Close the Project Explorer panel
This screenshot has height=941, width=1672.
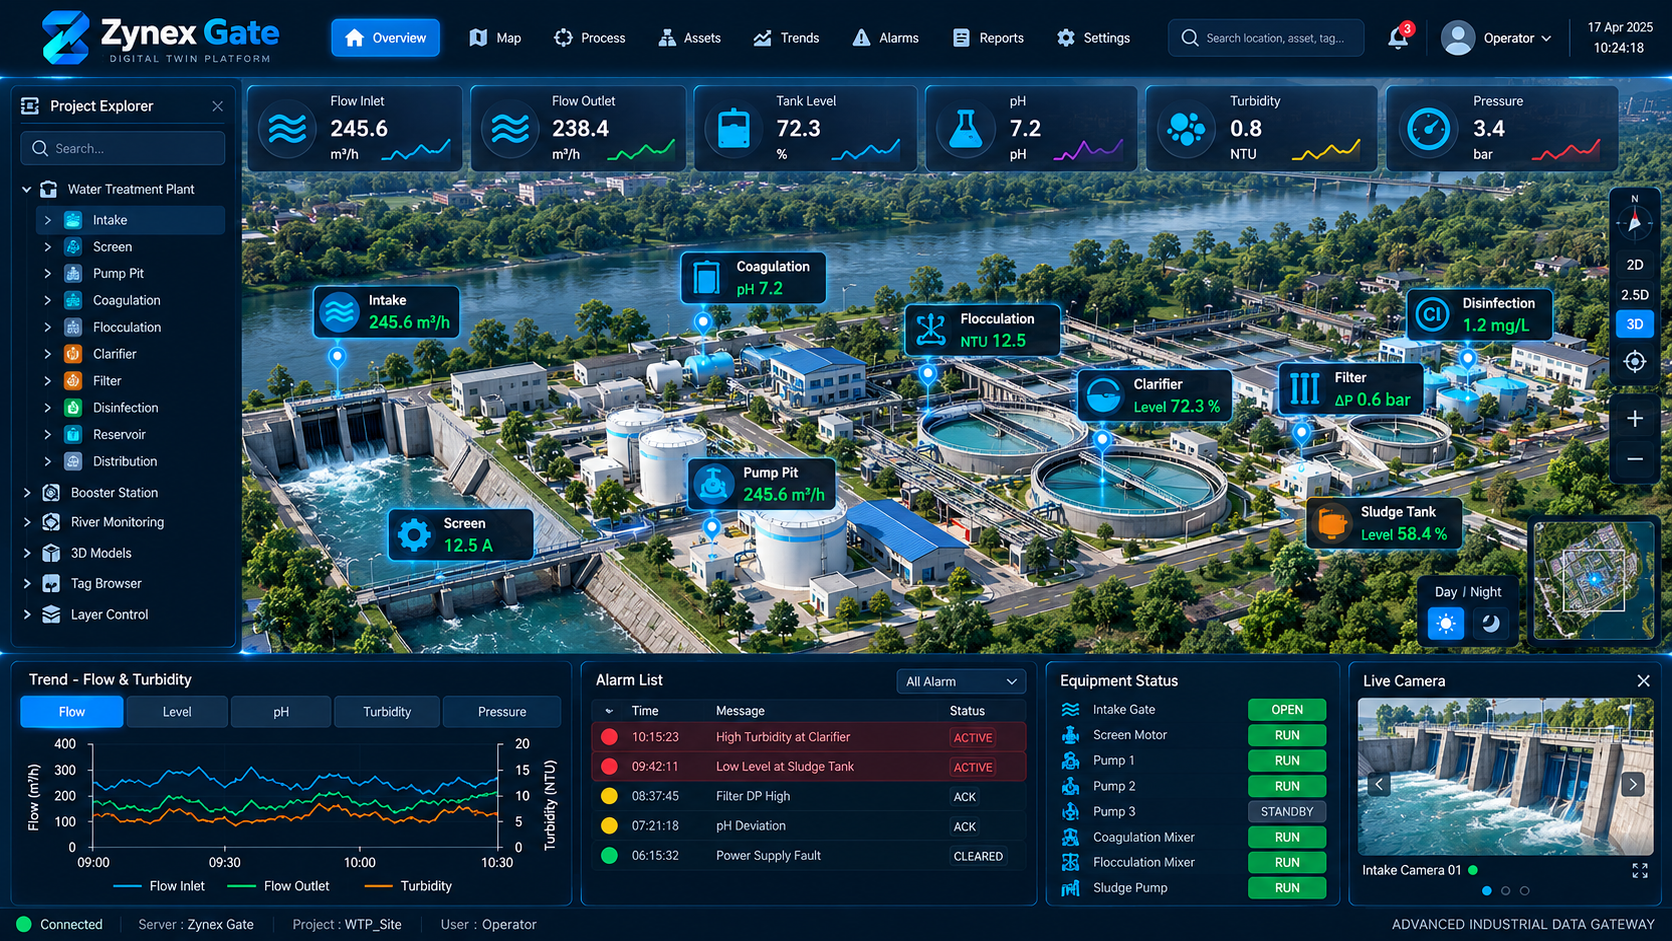click(x=217, y=106)
